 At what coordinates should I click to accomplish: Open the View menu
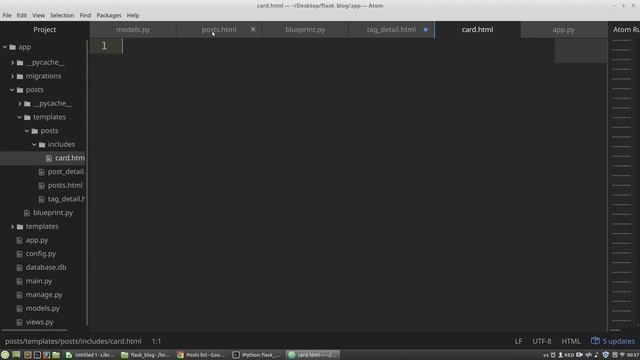tap(38, 15)
